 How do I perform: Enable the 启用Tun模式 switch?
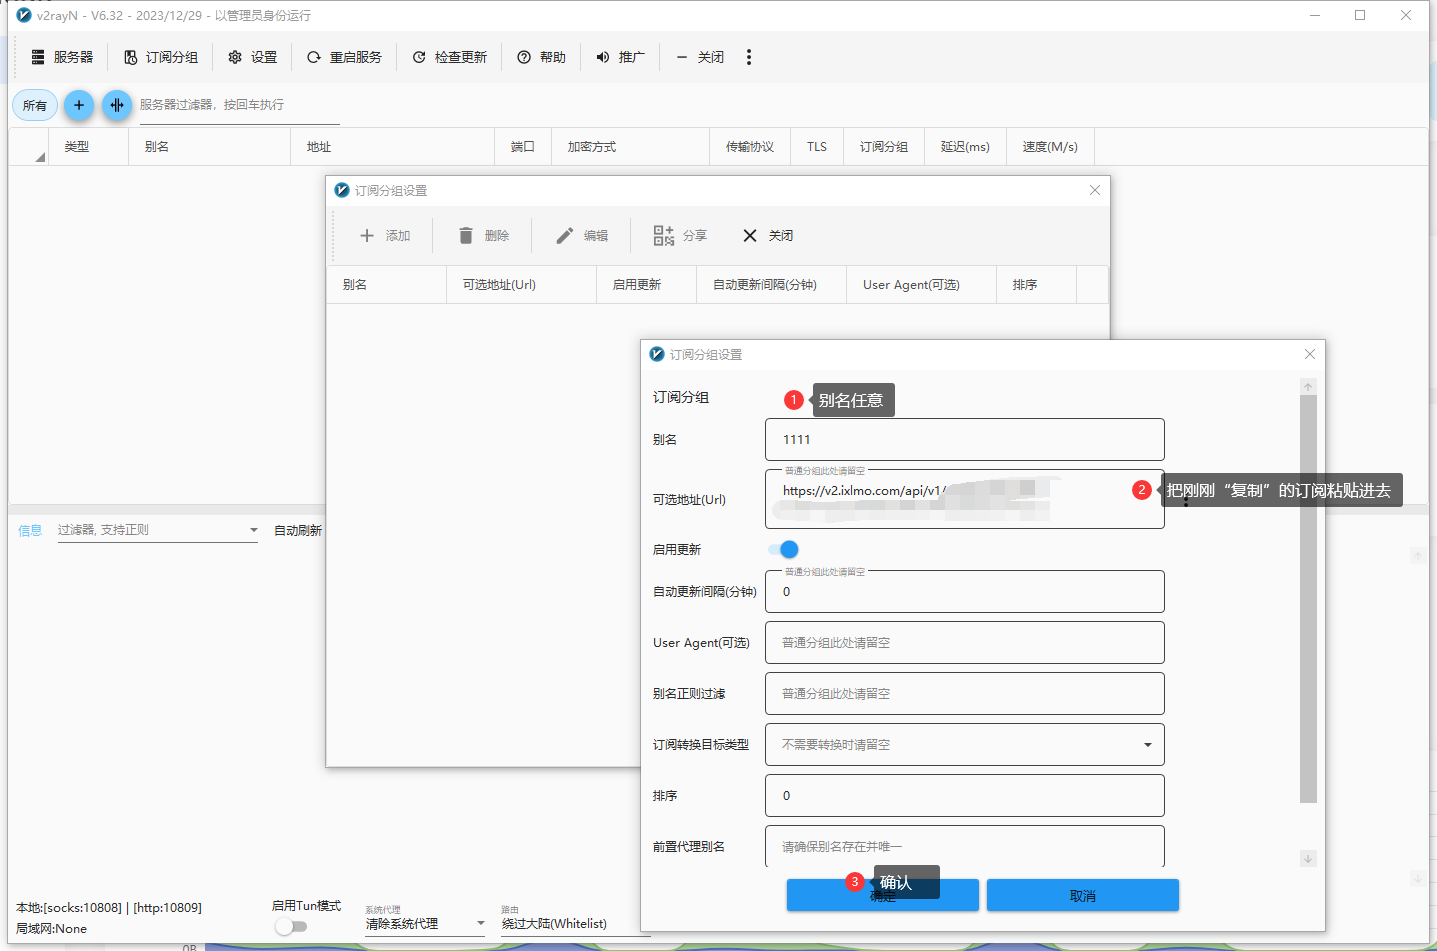coord(291,926)
